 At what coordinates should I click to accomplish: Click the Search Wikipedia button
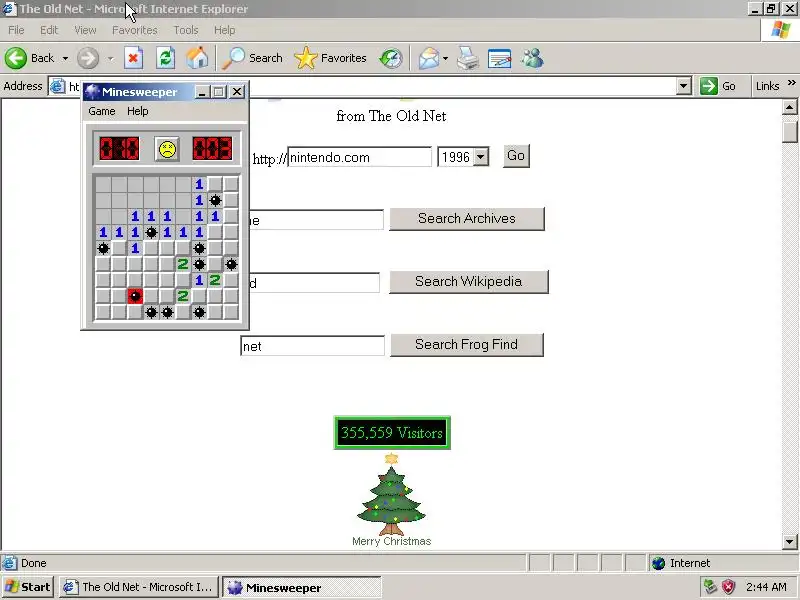click(x=468, y=282)
